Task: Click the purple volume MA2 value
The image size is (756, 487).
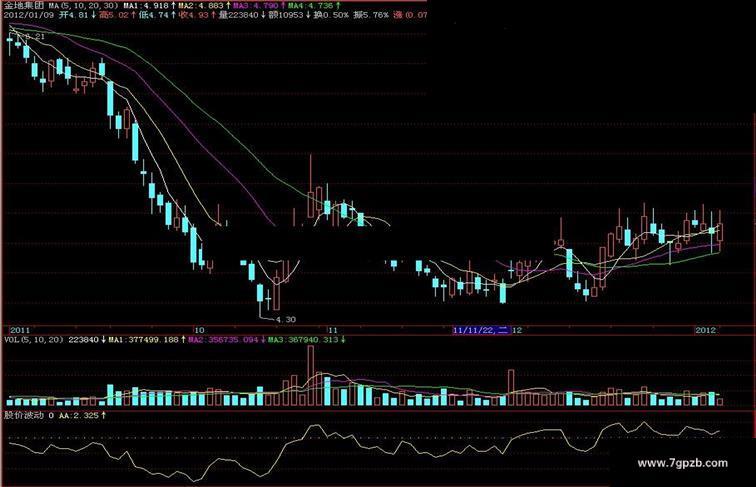Action: pos(223,340)
